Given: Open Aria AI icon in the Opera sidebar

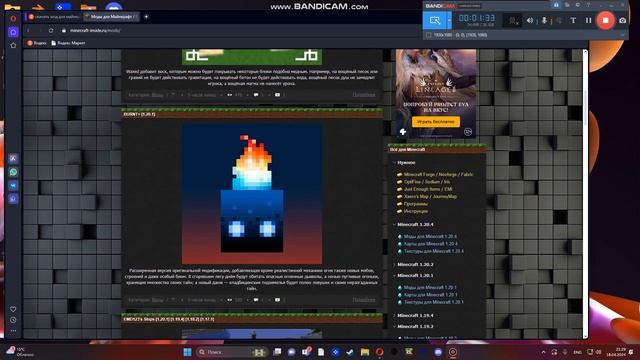Looking at the screenshot, I should 13,158.
